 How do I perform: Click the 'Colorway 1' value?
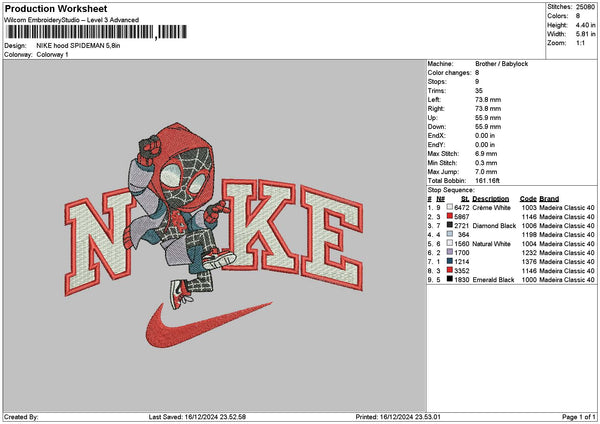52,55
